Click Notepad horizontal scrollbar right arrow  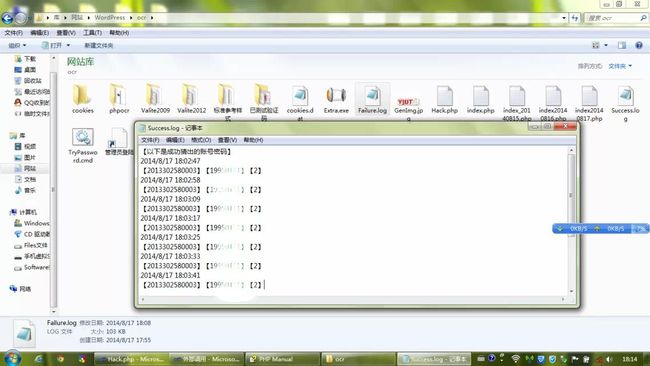563,299
